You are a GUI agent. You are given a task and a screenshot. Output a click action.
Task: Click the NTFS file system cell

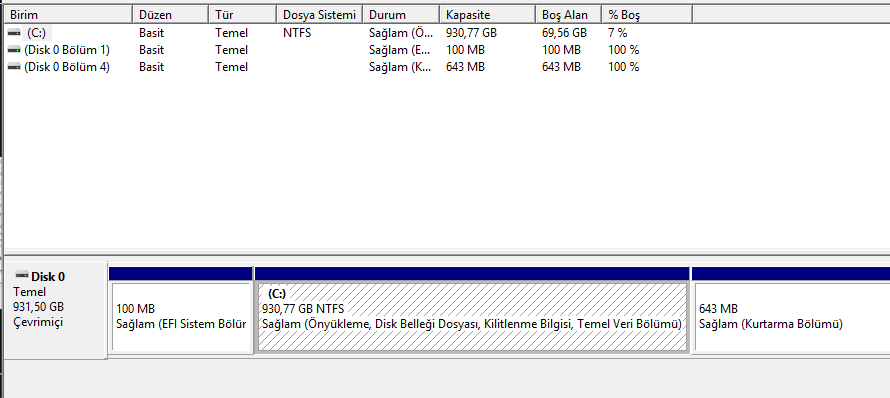tap(297, 33)
